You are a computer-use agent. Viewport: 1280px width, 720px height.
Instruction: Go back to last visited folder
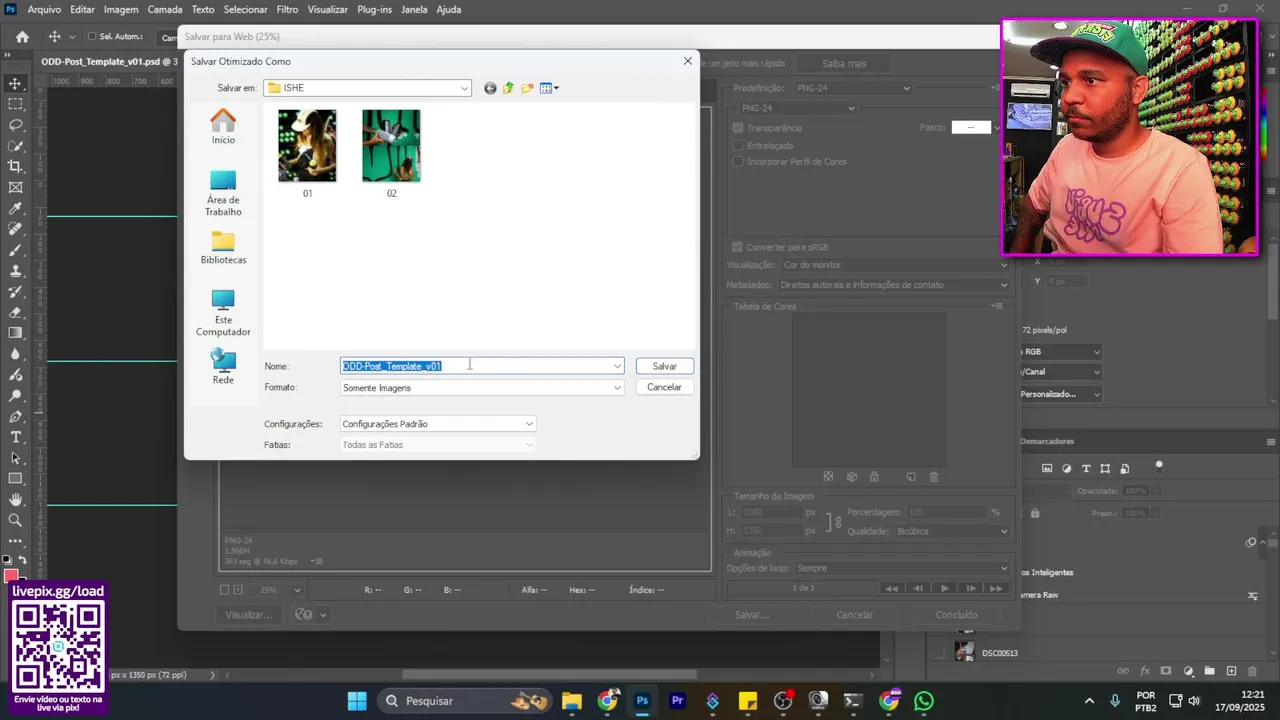(490, 88)
